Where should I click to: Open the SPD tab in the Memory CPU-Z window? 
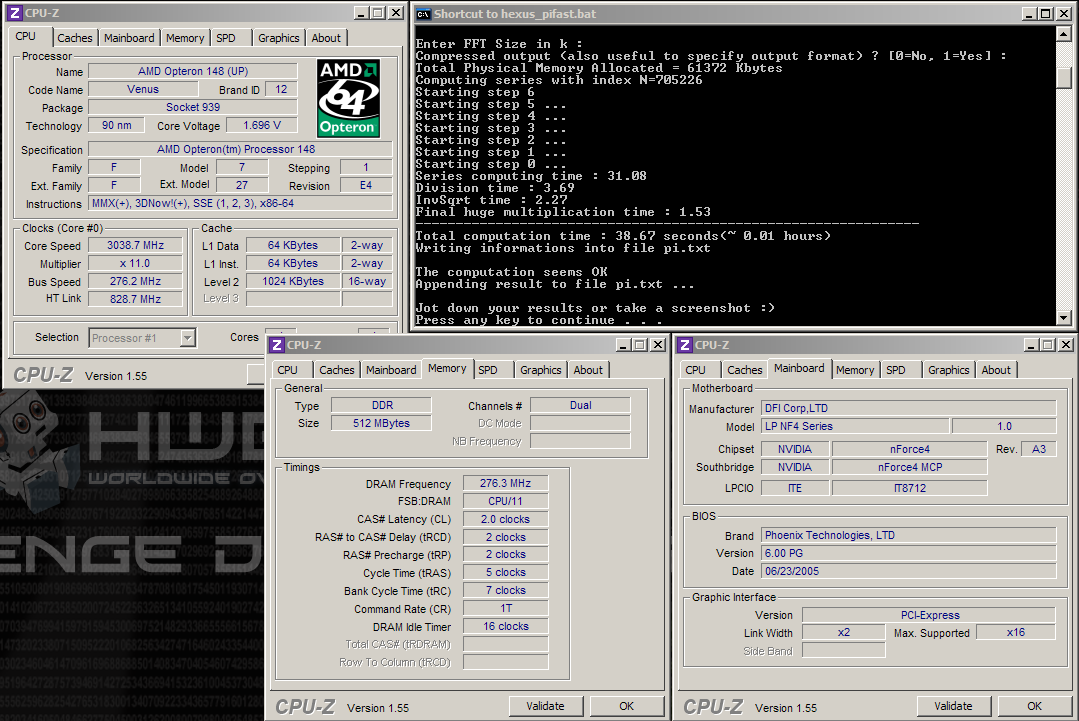(x=488, y=369)
